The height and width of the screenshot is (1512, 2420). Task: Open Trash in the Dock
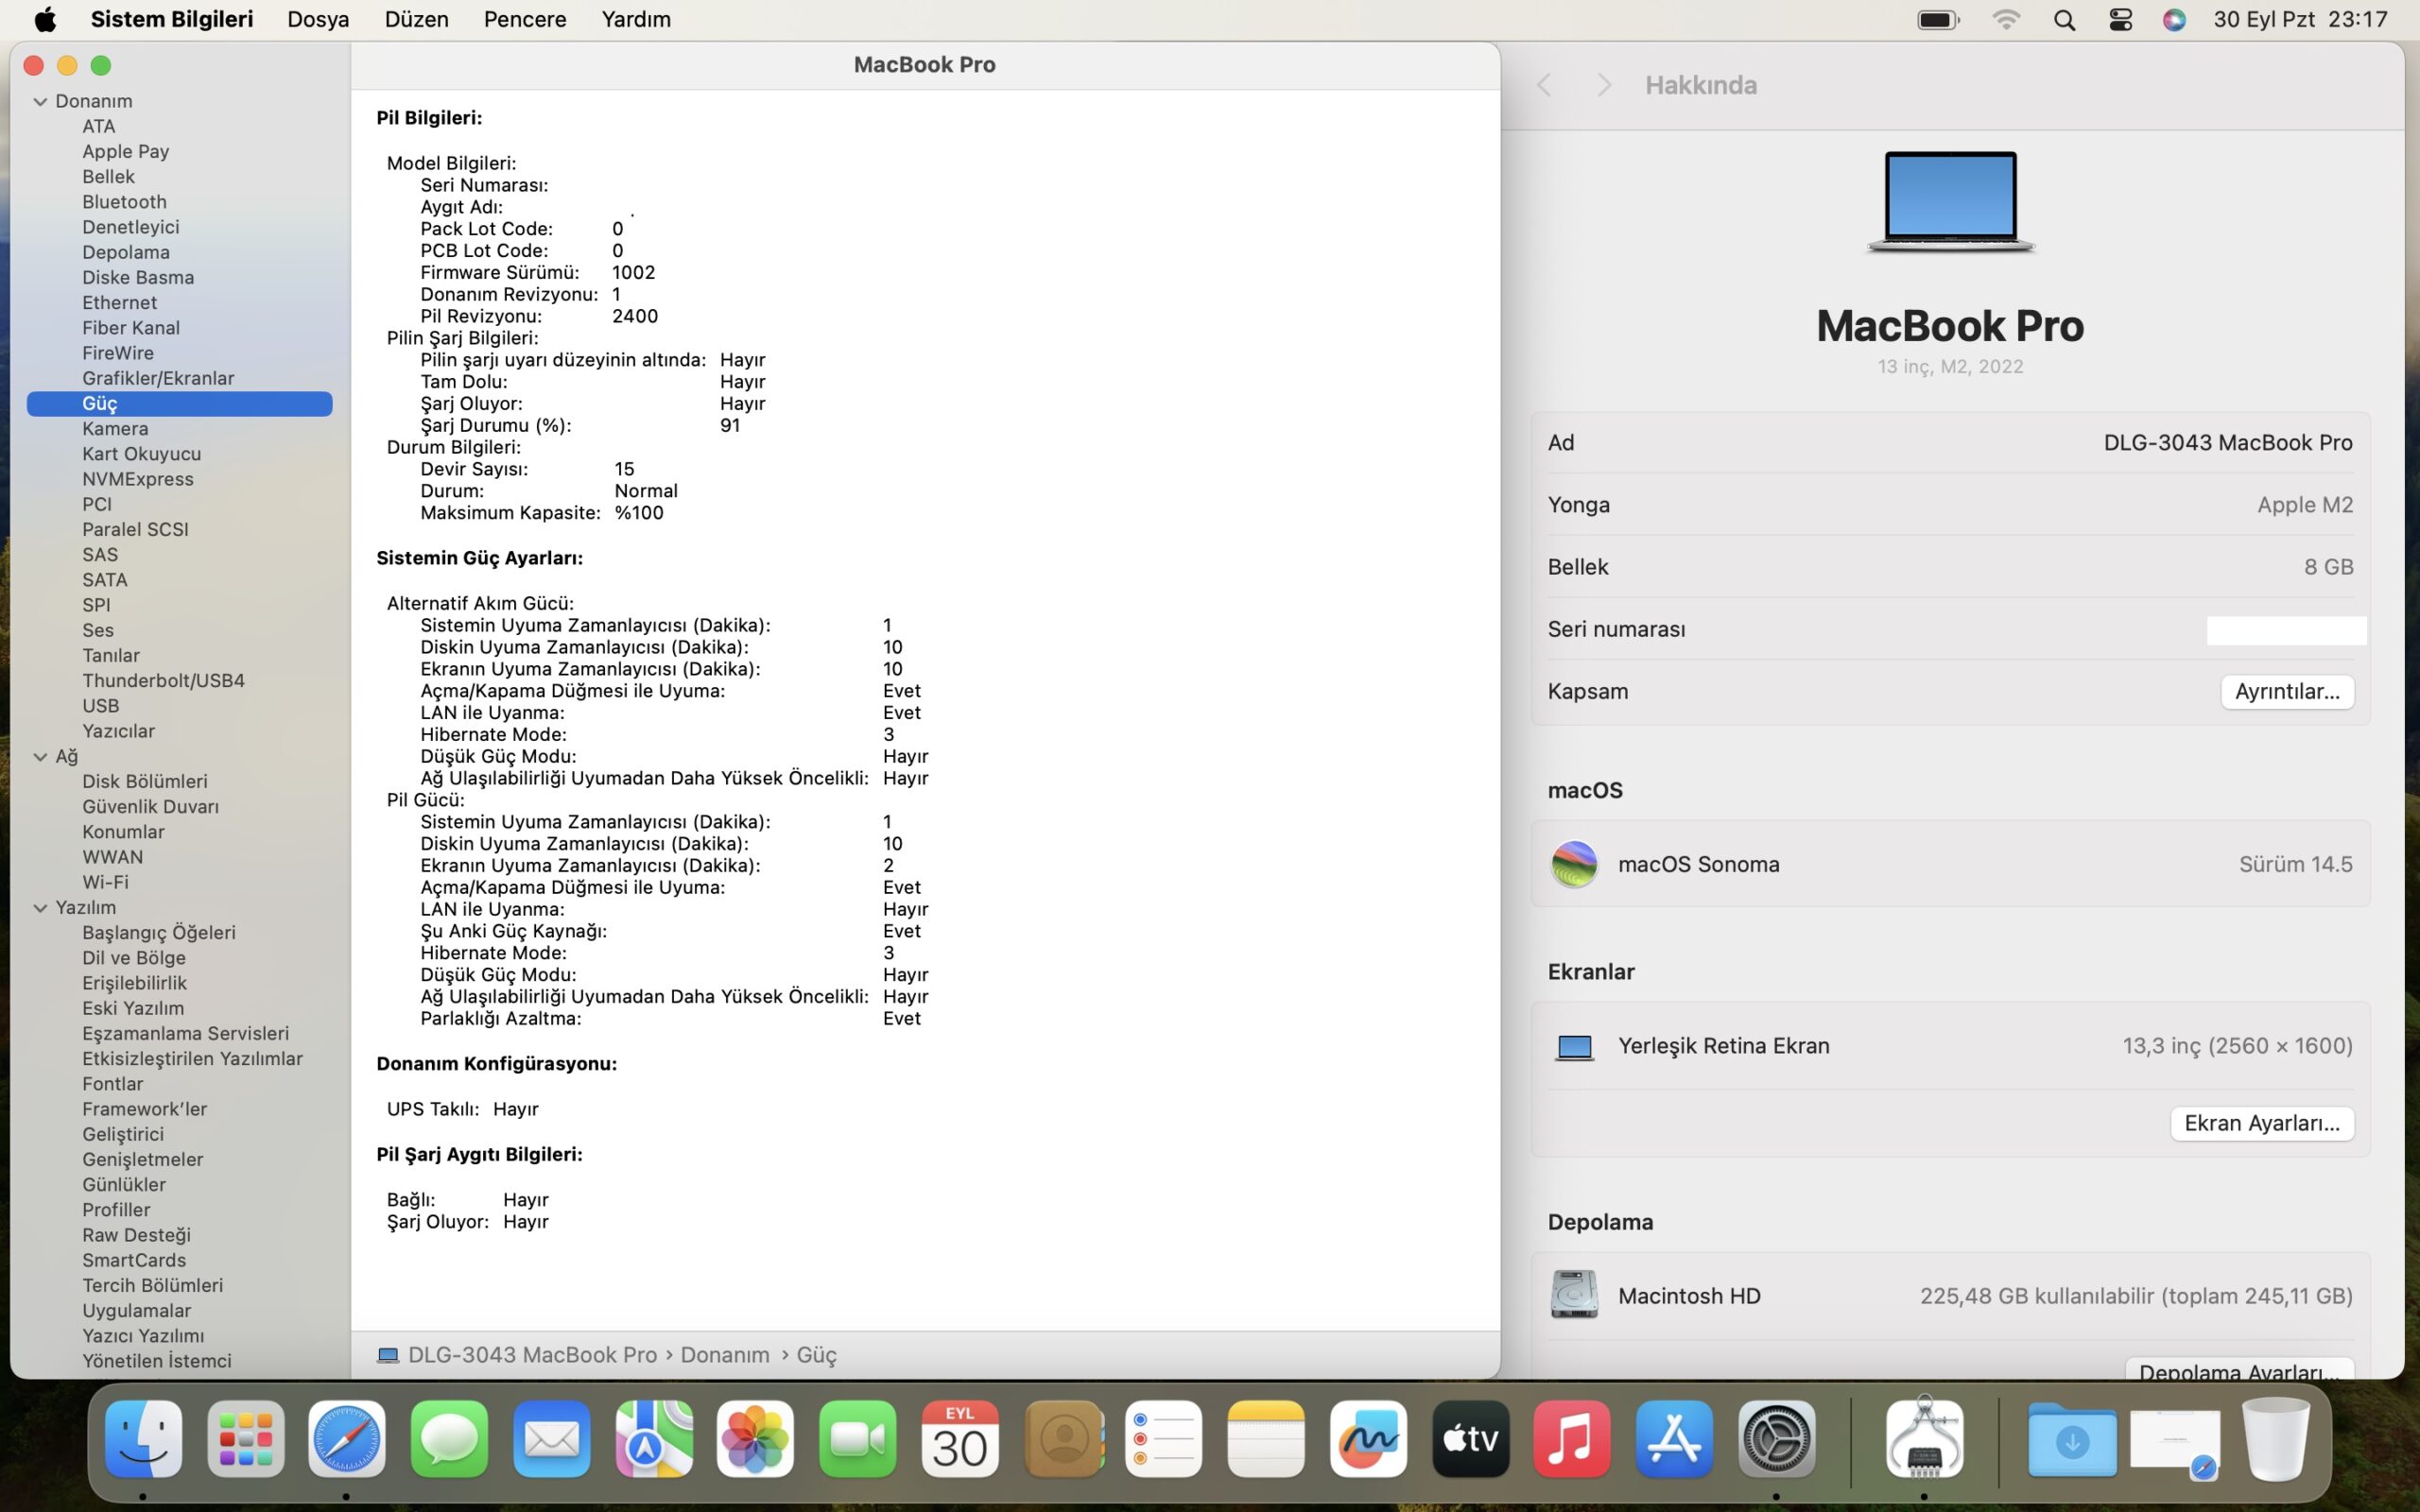click(2276, 1439)
